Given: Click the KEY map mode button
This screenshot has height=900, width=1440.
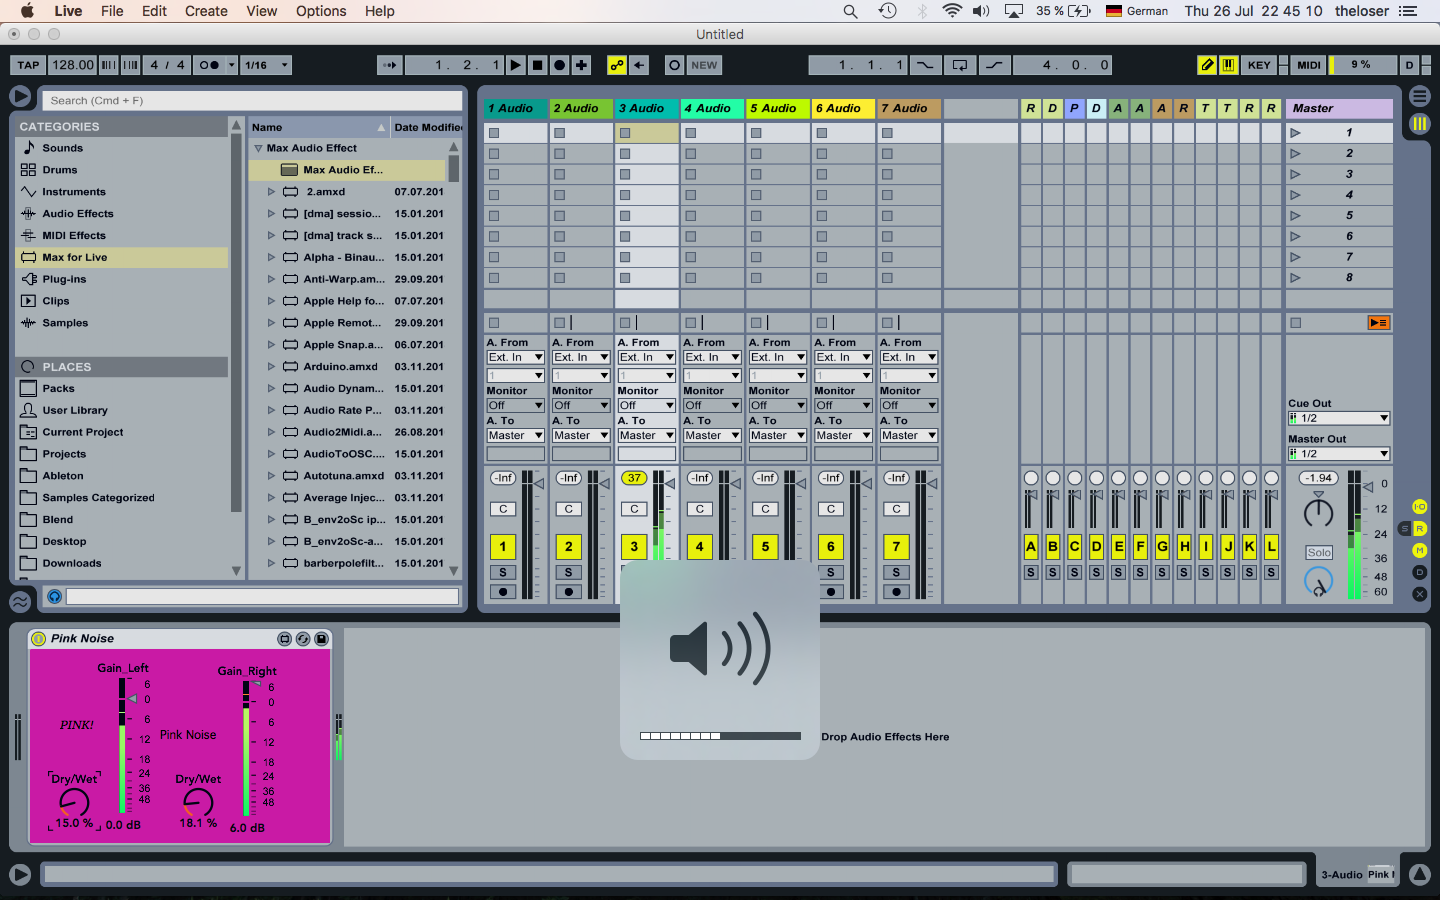Looking at the screenshot, I should 1259,65.
